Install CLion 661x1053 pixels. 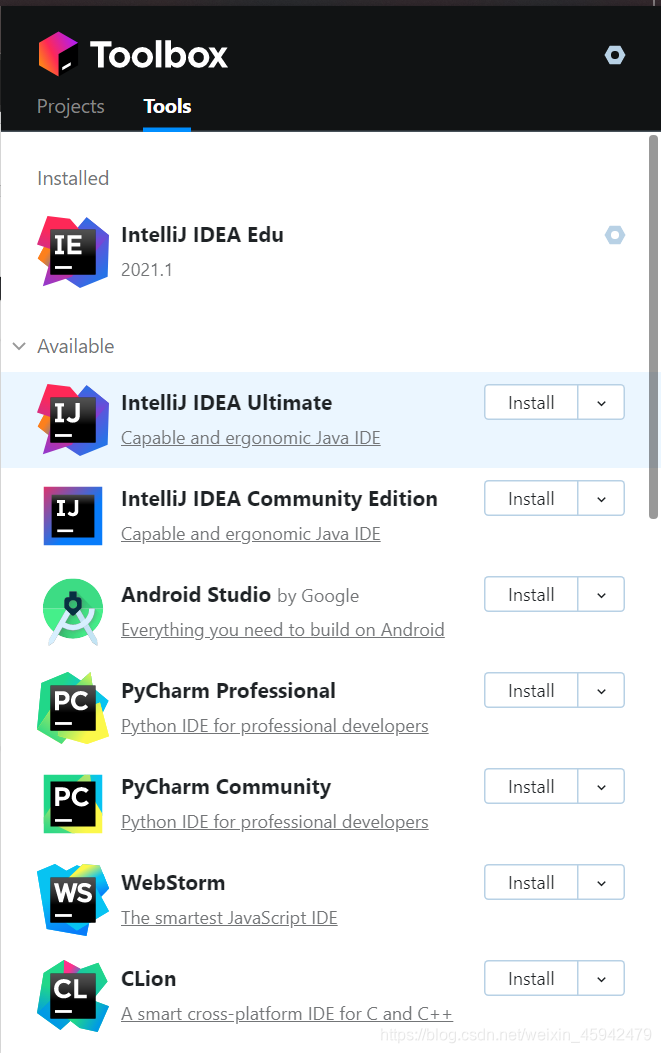click(x=531, y=978)
